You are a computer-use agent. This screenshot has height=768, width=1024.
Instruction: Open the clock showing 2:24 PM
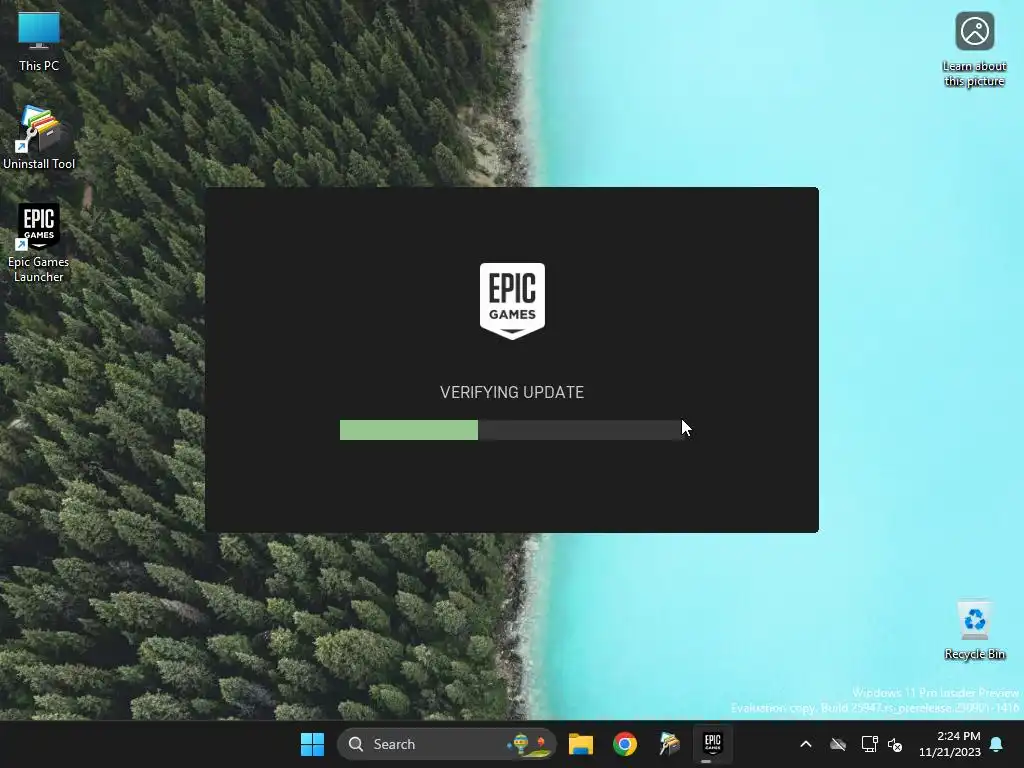pos(950,744)
